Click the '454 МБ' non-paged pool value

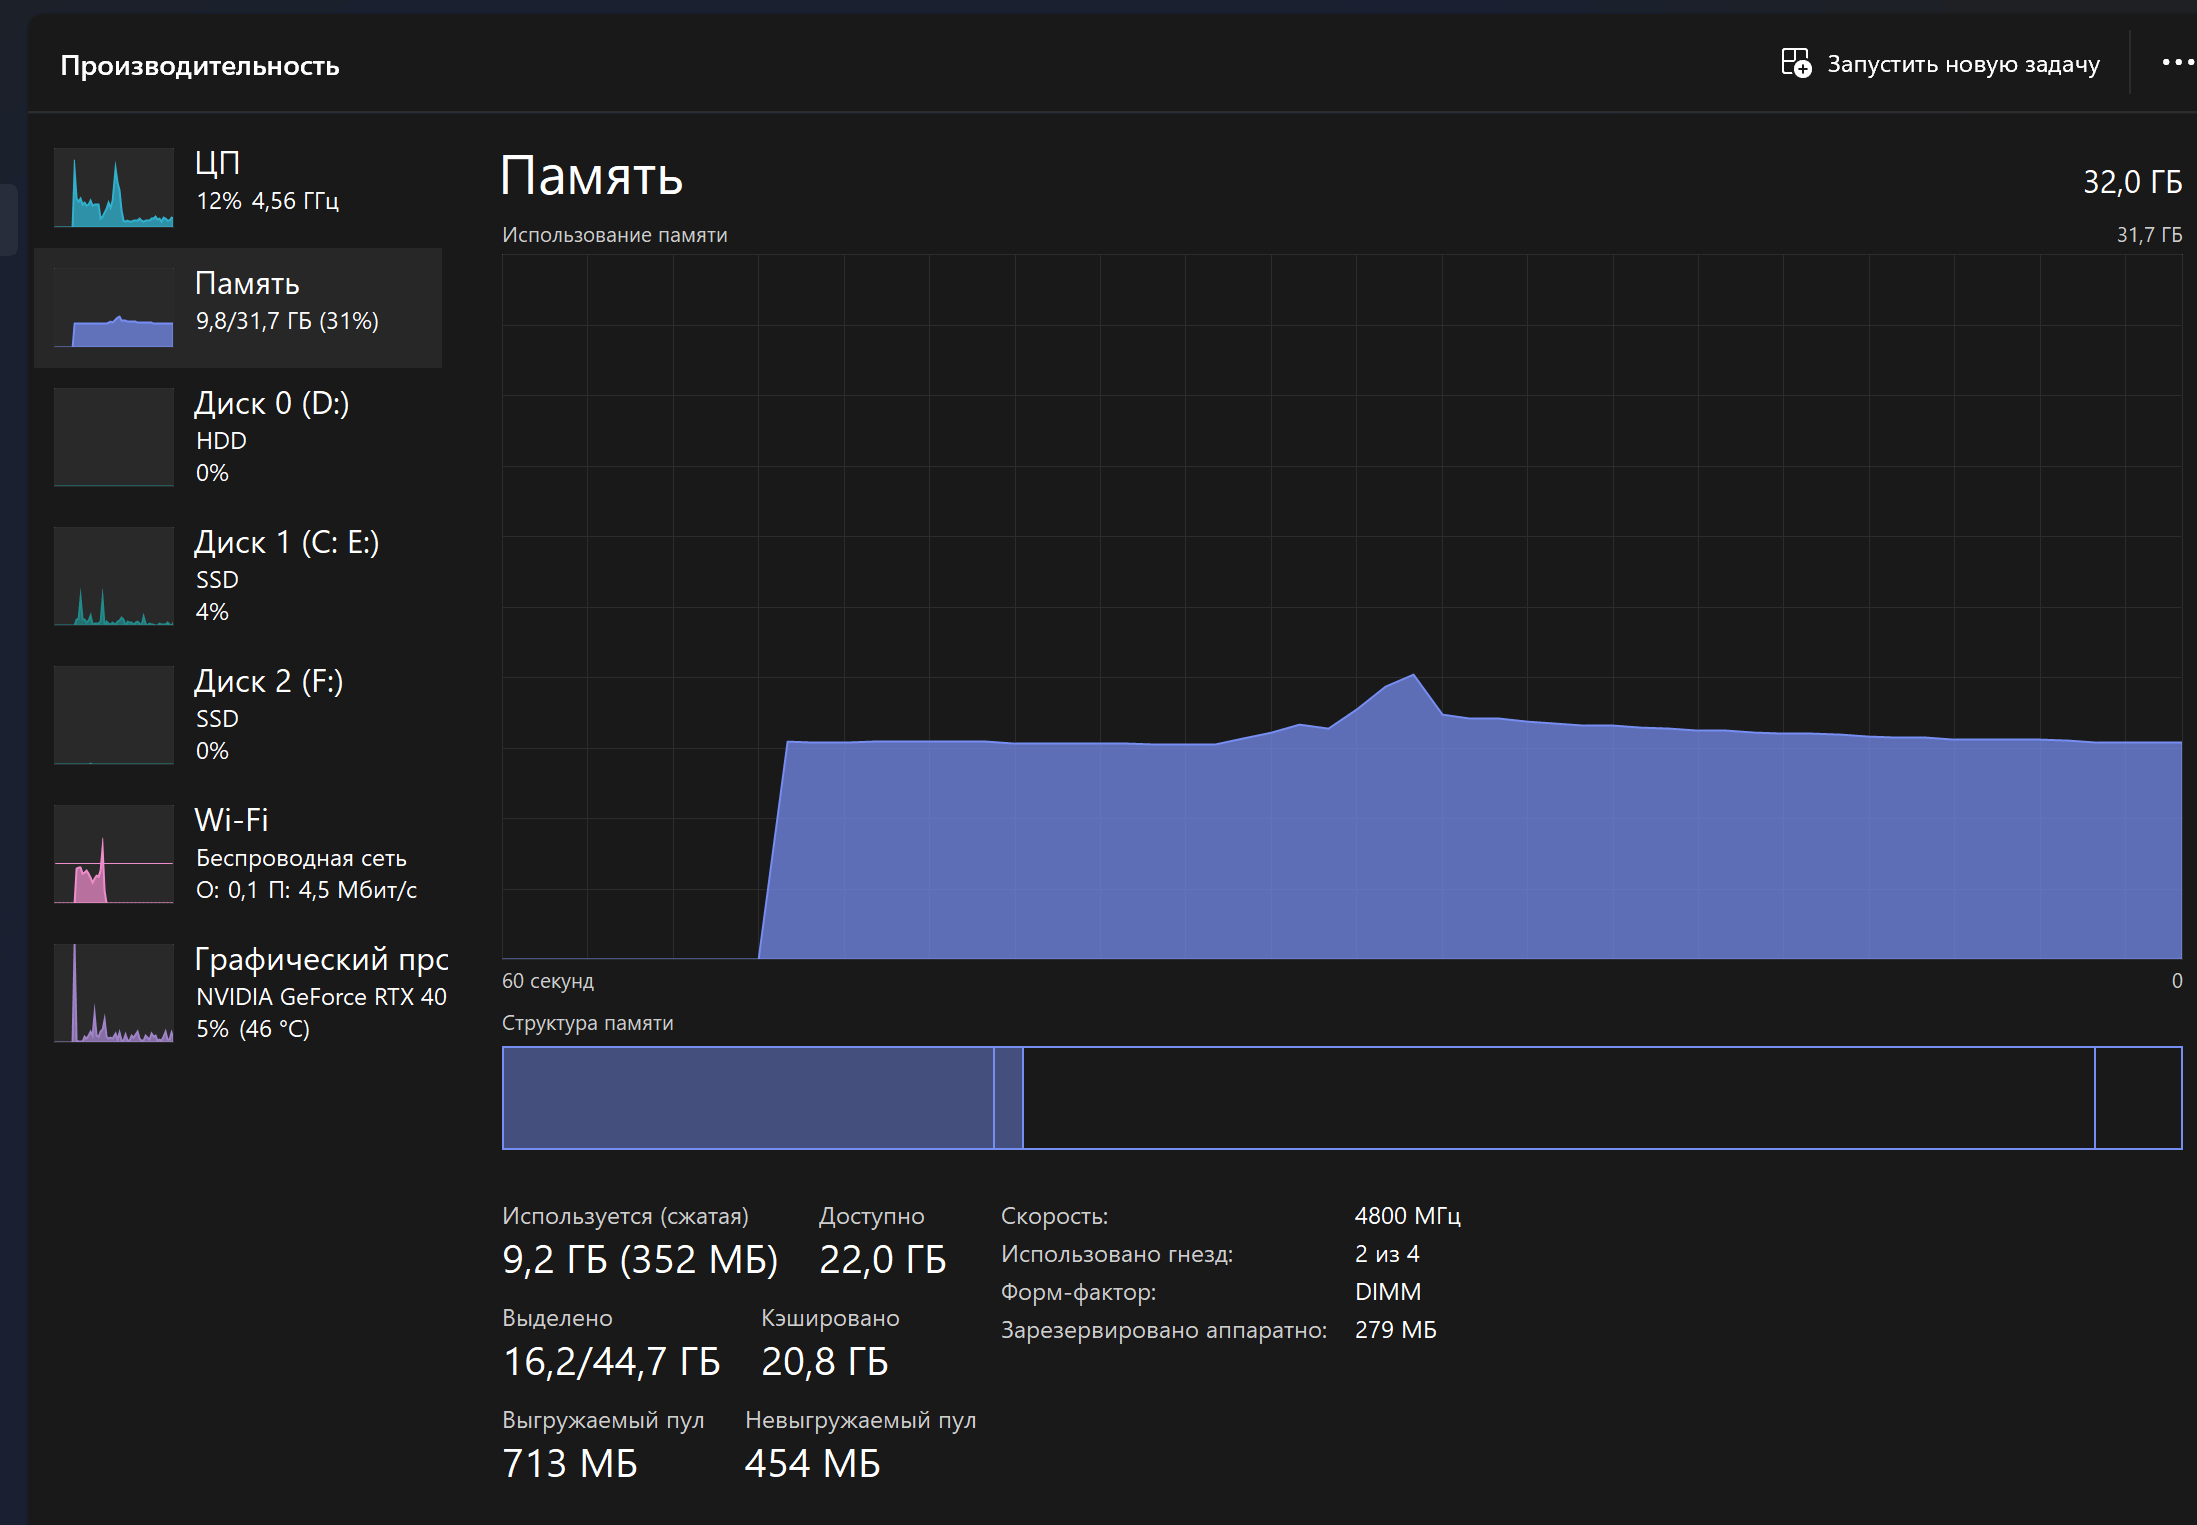pyautogui.click(x=812, y=1464)
